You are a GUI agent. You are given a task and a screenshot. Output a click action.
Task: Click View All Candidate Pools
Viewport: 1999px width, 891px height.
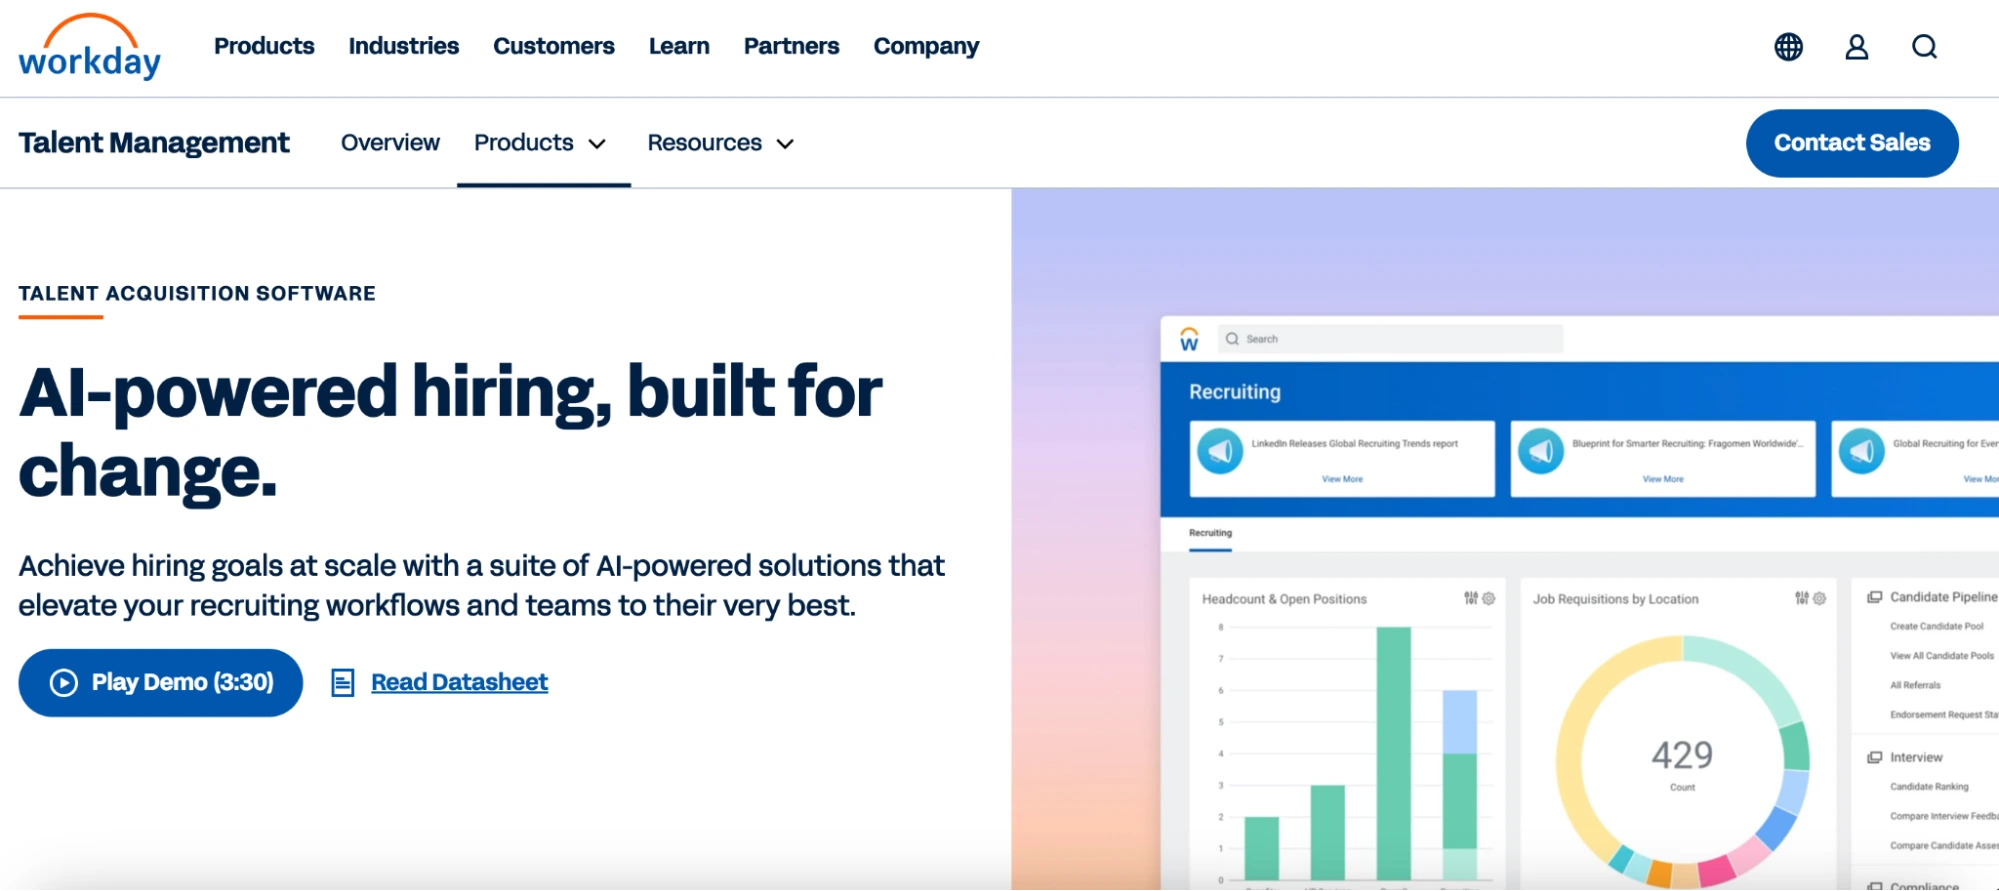click(1942, 656)
